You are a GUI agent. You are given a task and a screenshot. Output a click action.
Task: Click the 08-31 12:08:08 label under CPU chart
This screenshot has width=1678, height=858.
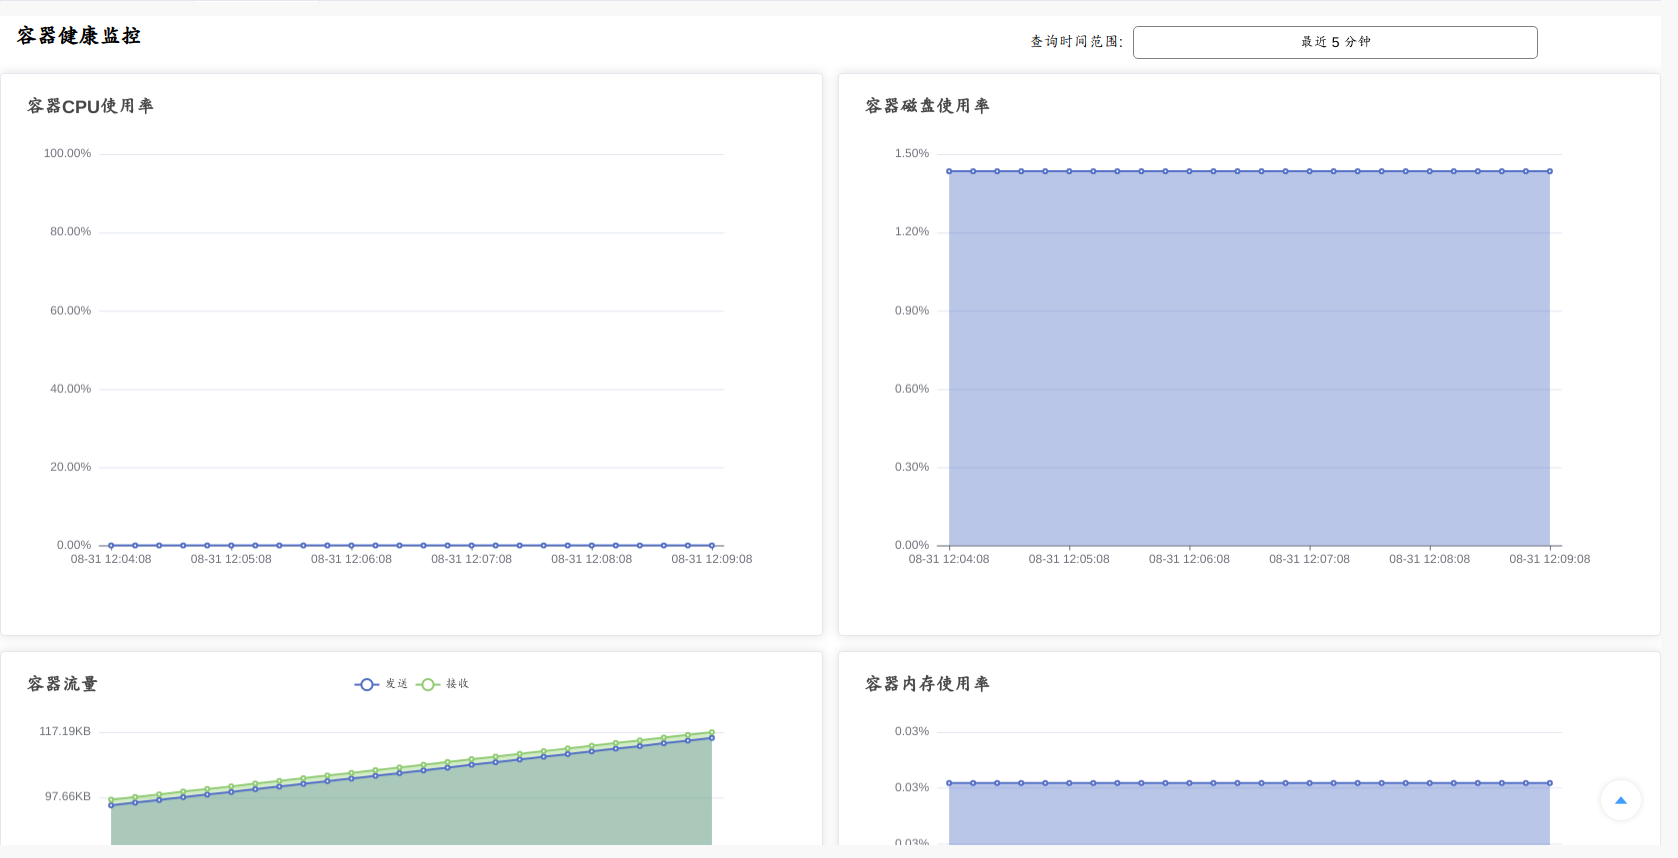pyautogui.click(x=591, y=559)
